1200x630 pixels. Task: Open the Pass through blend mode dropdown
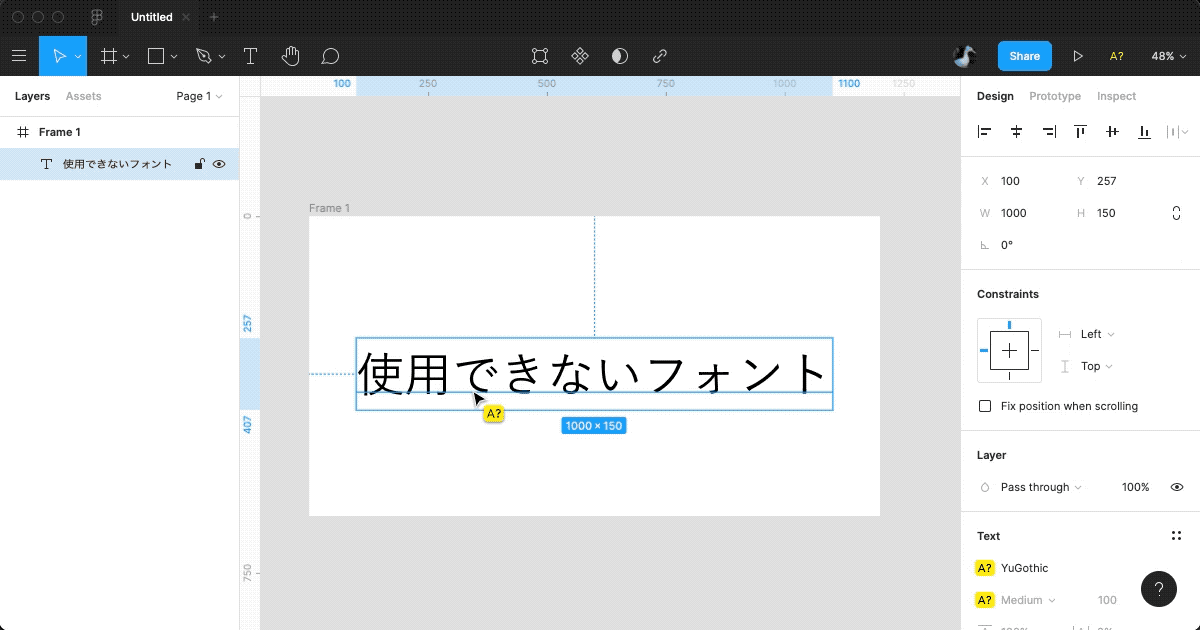(1034, 487)
